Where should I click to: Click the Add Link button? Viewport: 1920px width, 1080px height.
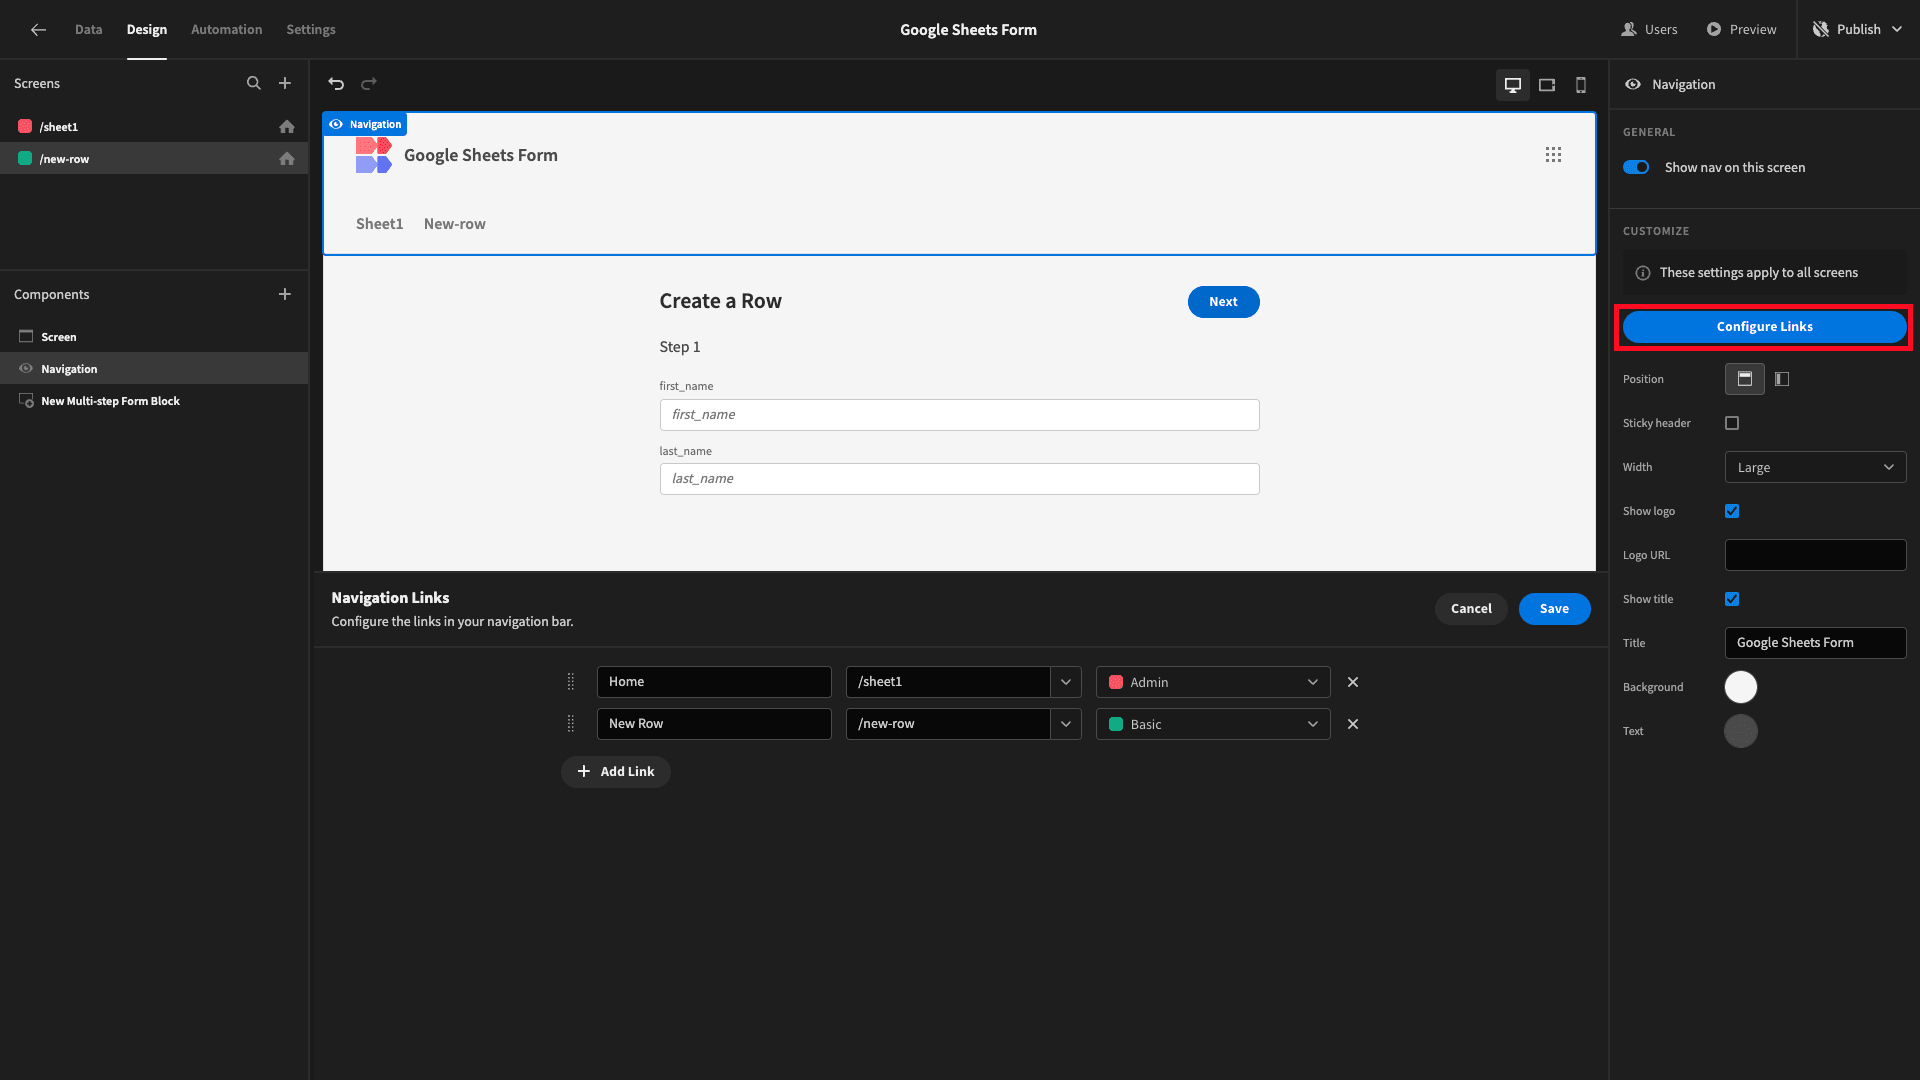click(x=616, y=772)
